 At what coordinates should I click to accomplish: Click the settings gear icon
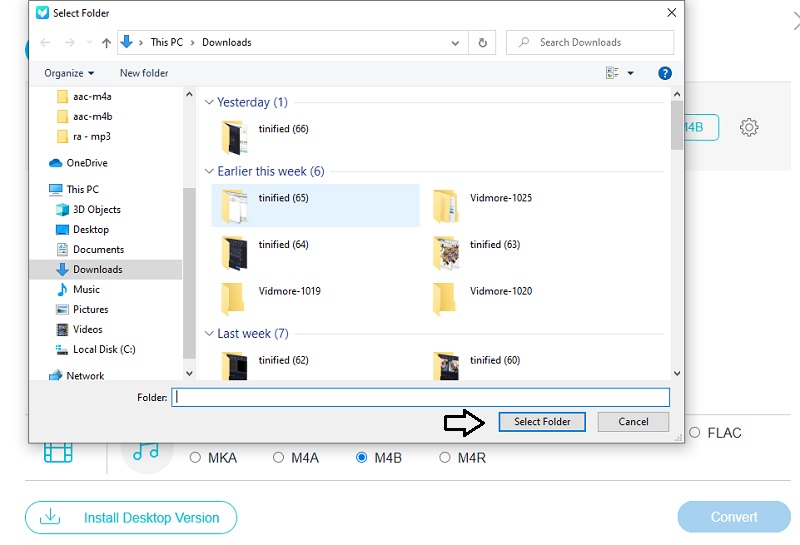[x=749, y=127]
